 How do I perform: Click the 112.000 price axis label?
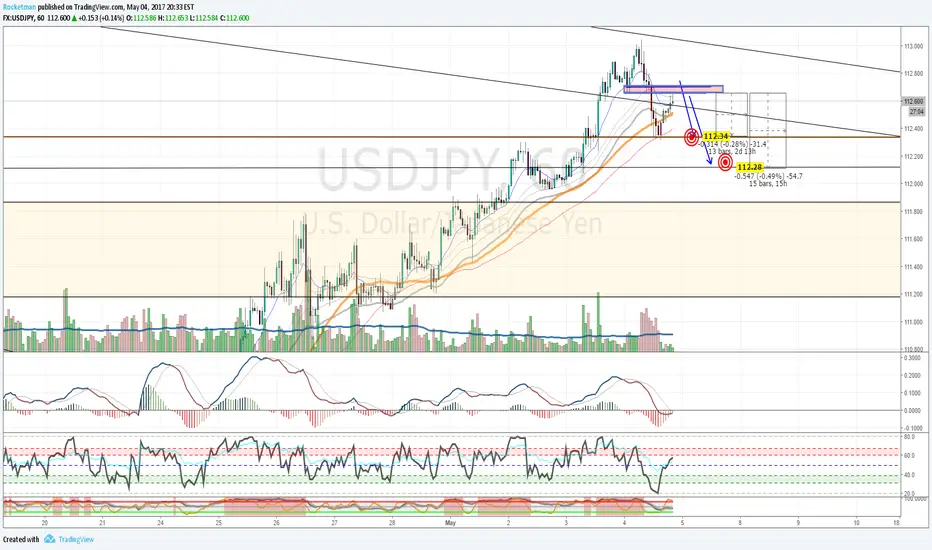914,184
